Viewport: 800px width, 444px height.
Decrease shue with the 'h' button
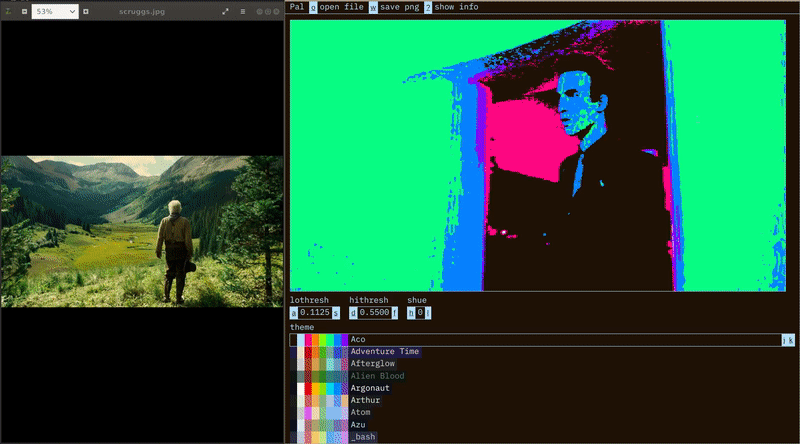point(411,313)
